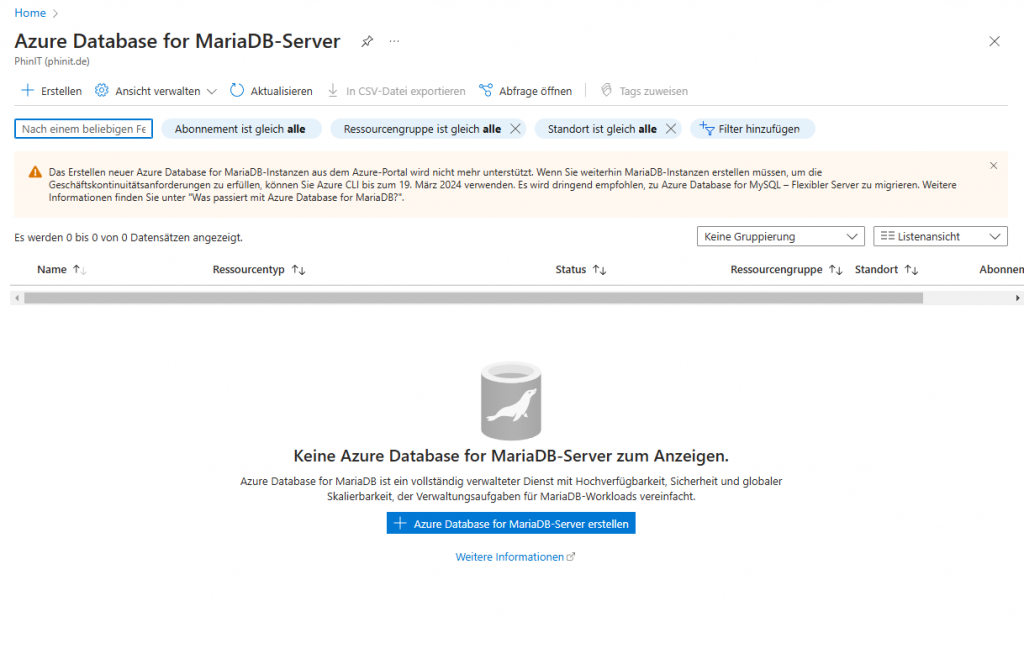Viewport: 1024px width, 654px height.
Task: Open the Listenansicht view selector
Action: [x=940, y=236]
